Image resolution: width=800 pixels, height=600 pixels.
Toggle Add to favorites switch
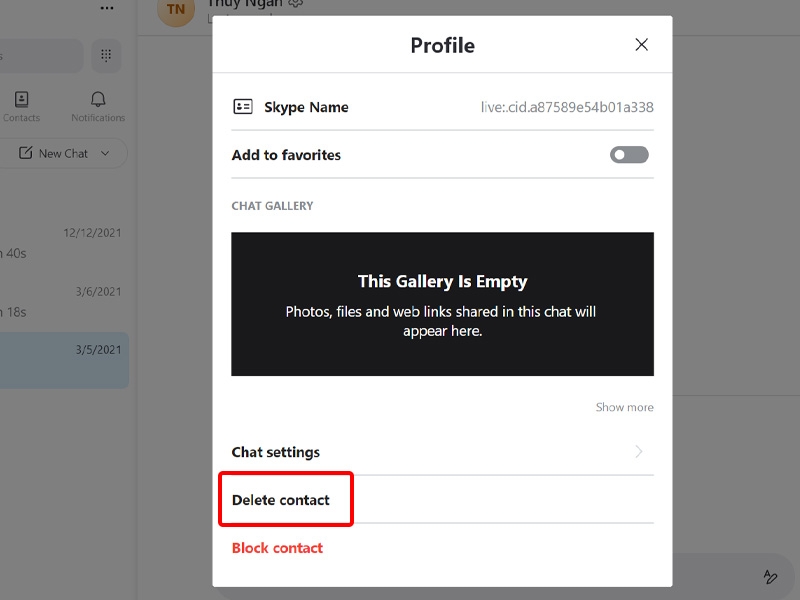629,155
